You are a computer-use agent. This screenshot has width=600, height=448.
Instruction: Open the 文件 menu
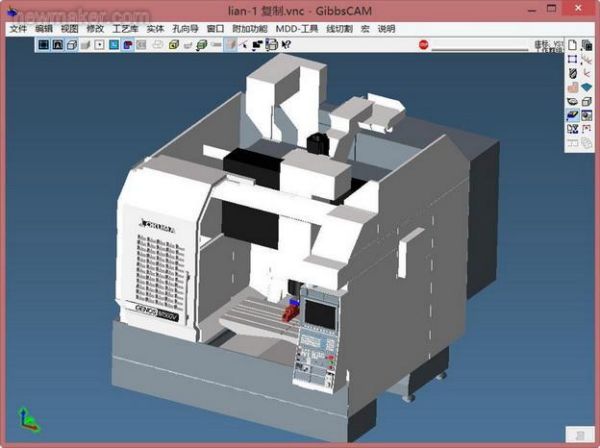point(18,29)
